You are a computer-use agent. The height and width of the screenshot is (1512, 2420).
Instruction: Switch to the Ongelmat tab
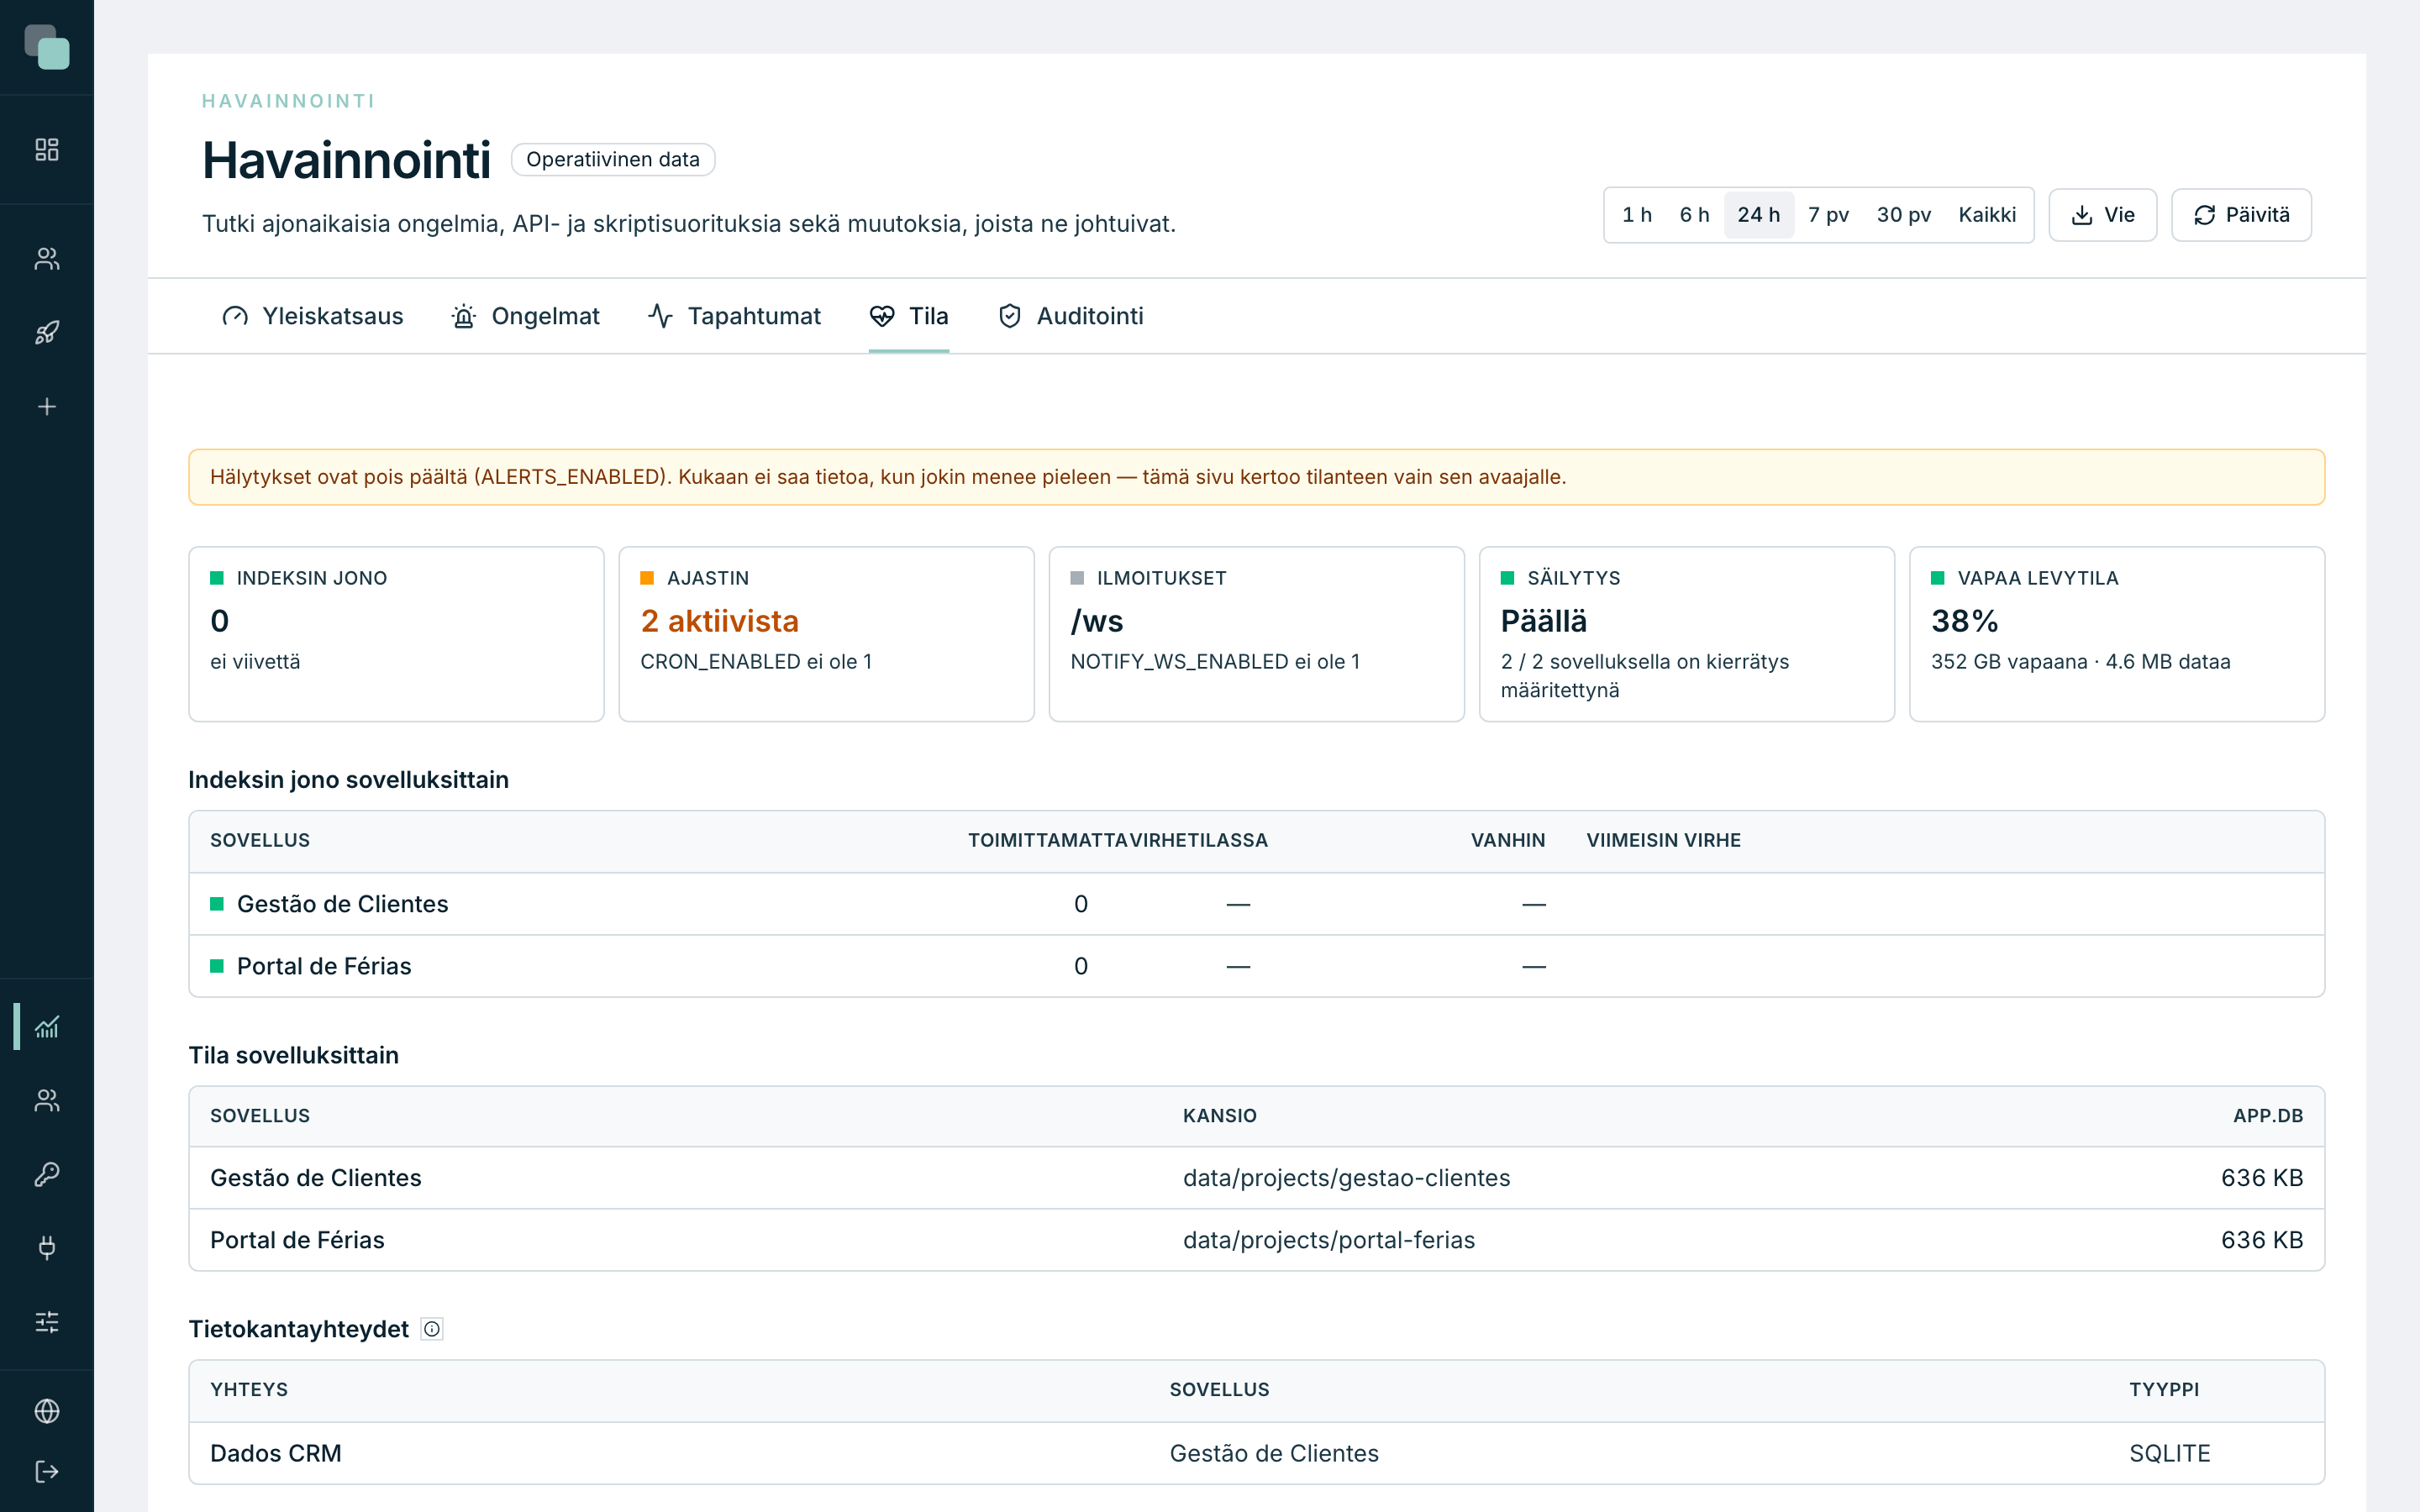coord(525,316)
